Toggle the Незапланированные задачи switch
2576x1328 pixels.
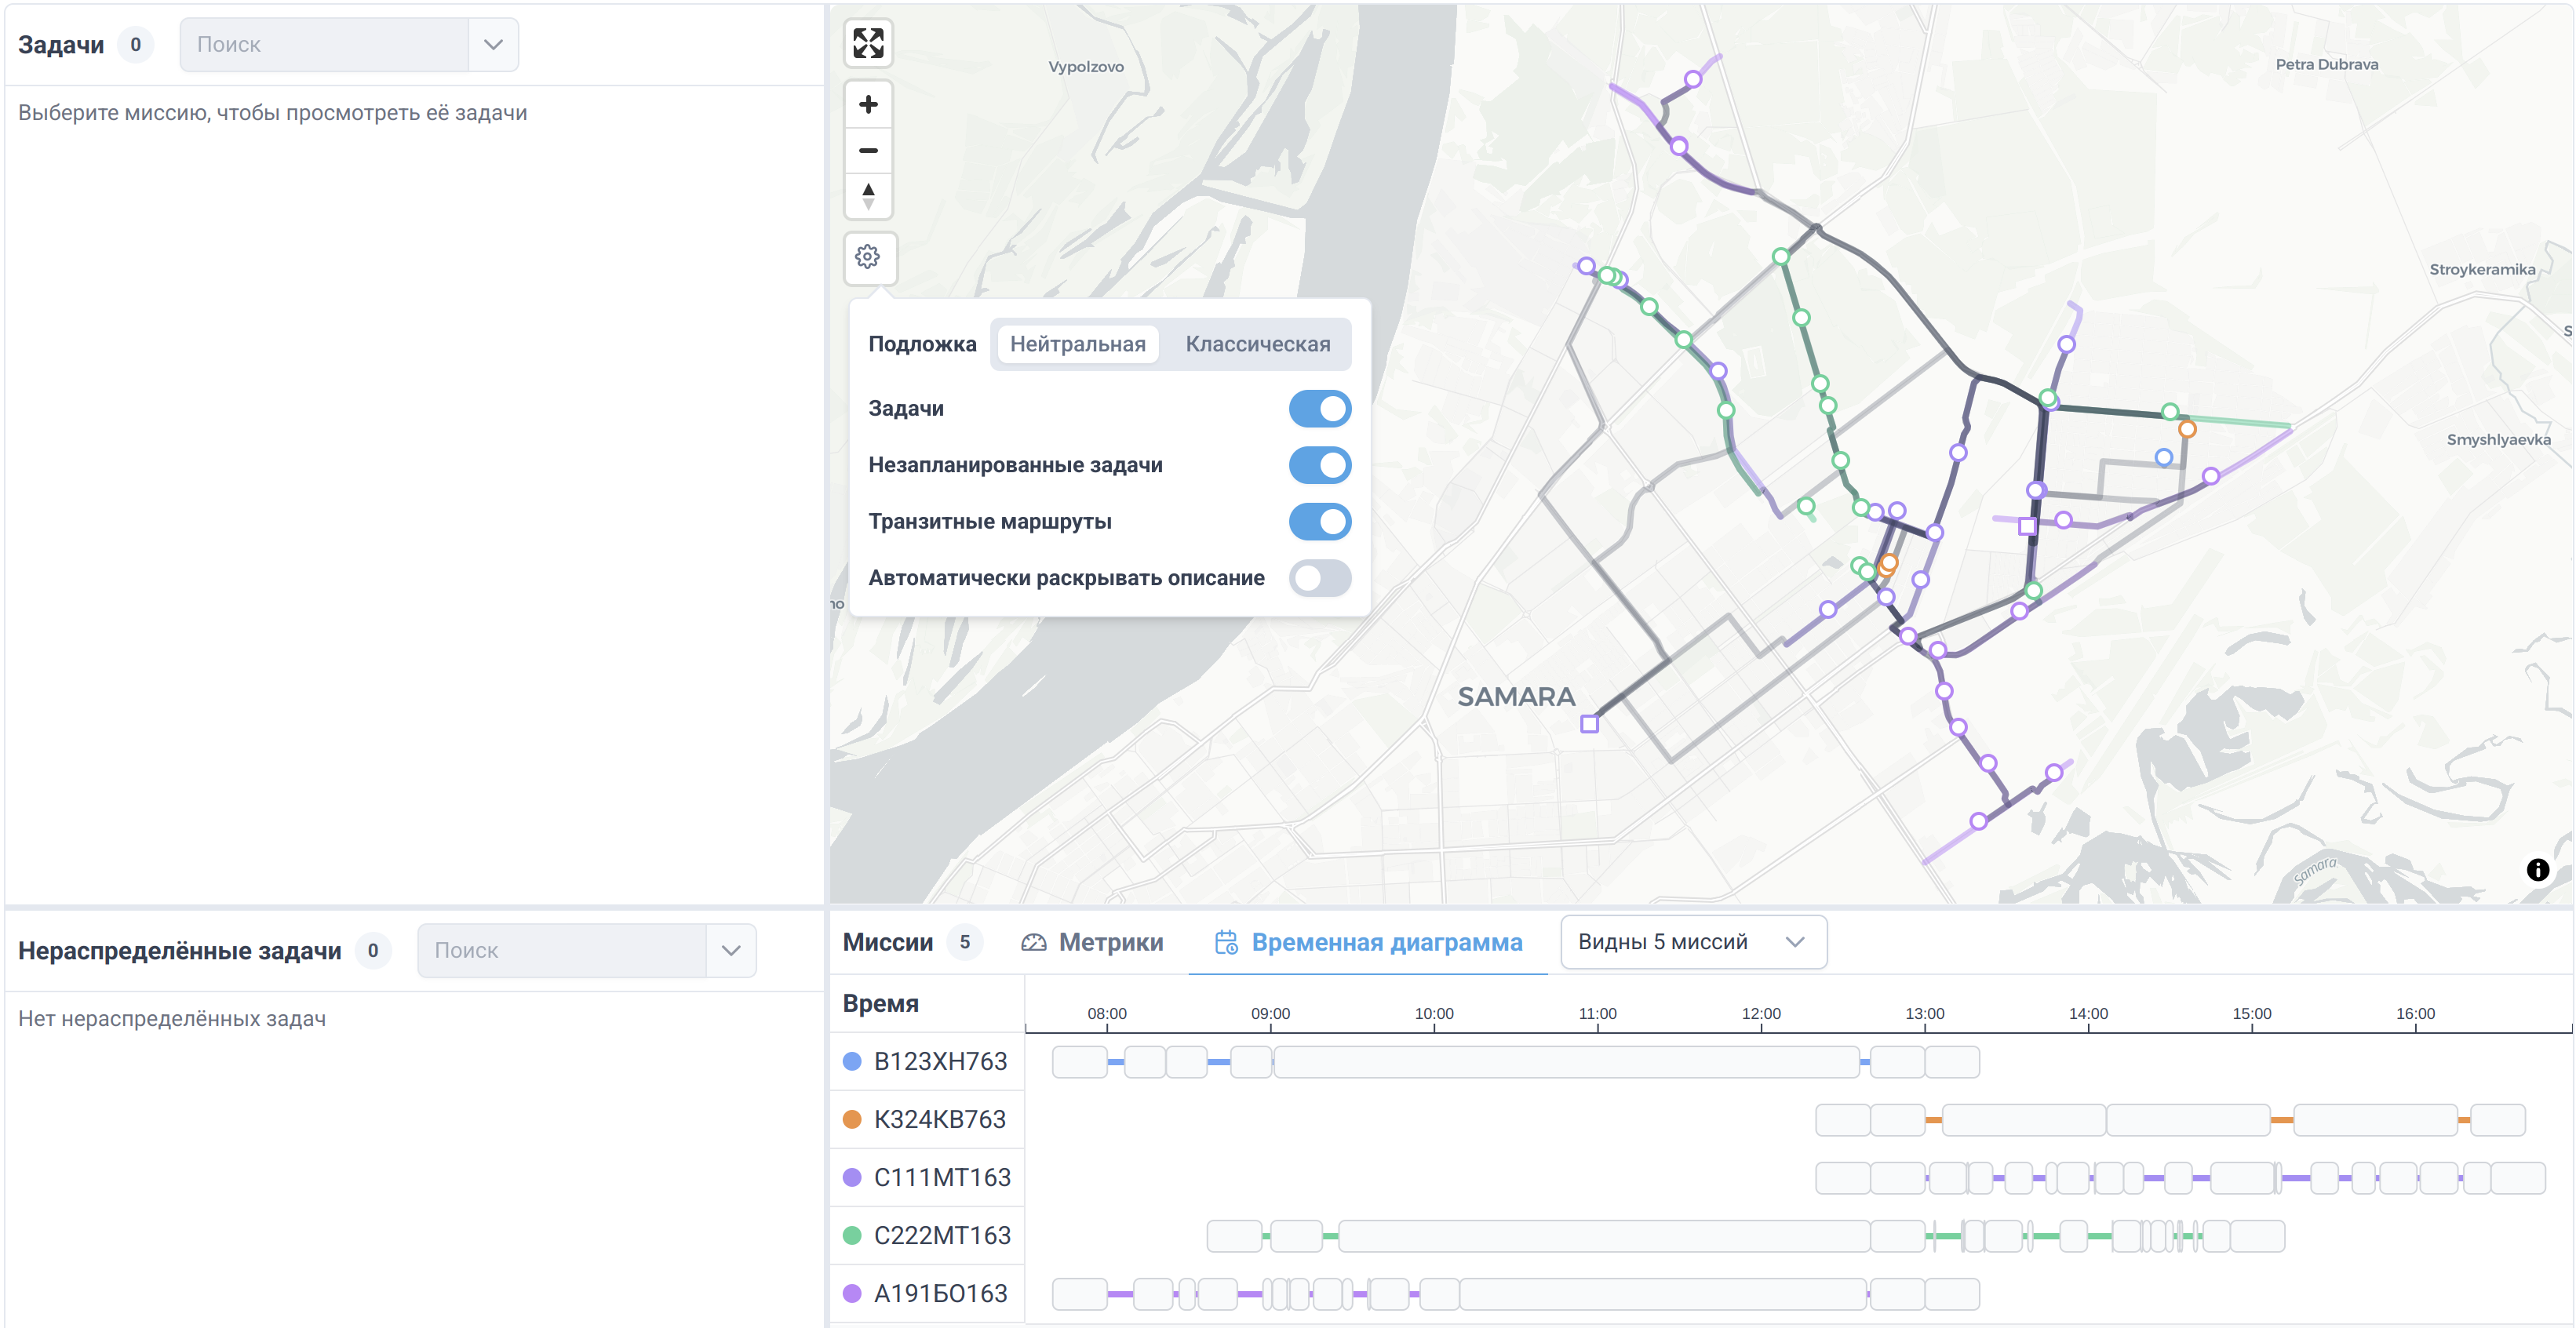pos(1320,465)
